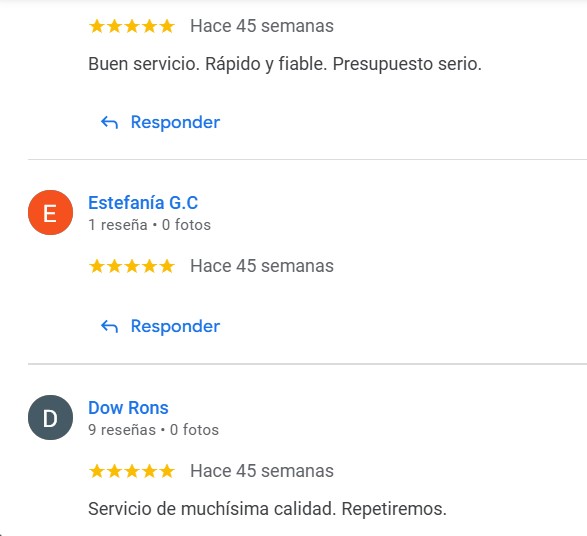Click the reply arrow icon under Estefanía G.C's review
The width and height of the screenshot is (587, 536).
(x=109, y=326)
